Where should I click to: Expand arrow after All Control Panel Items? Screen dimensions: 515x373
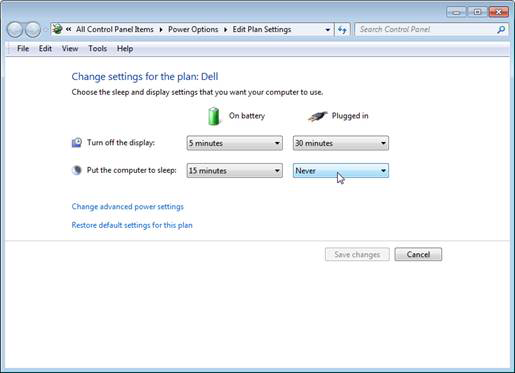tap(161, 30)
